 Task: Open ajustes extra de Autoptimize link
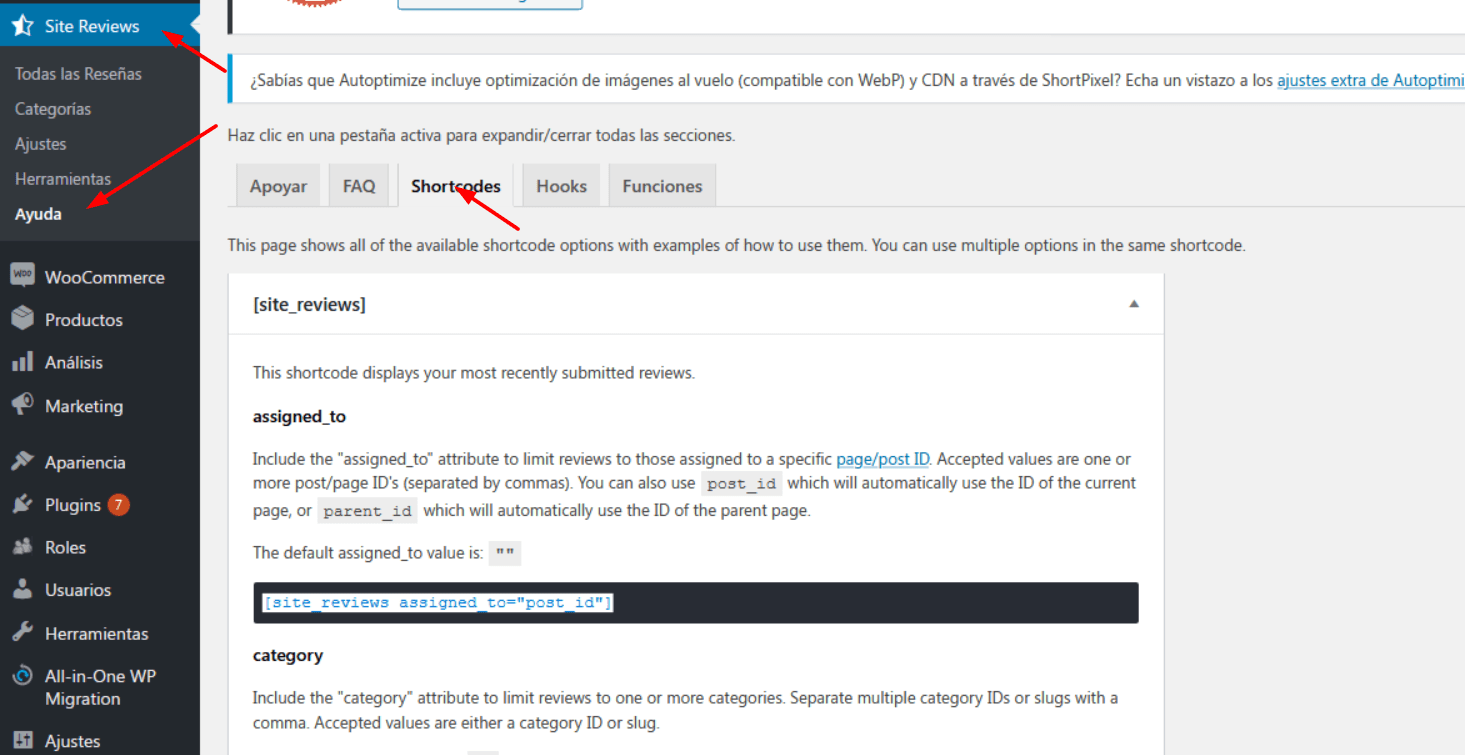click(x=1371, y=81)
